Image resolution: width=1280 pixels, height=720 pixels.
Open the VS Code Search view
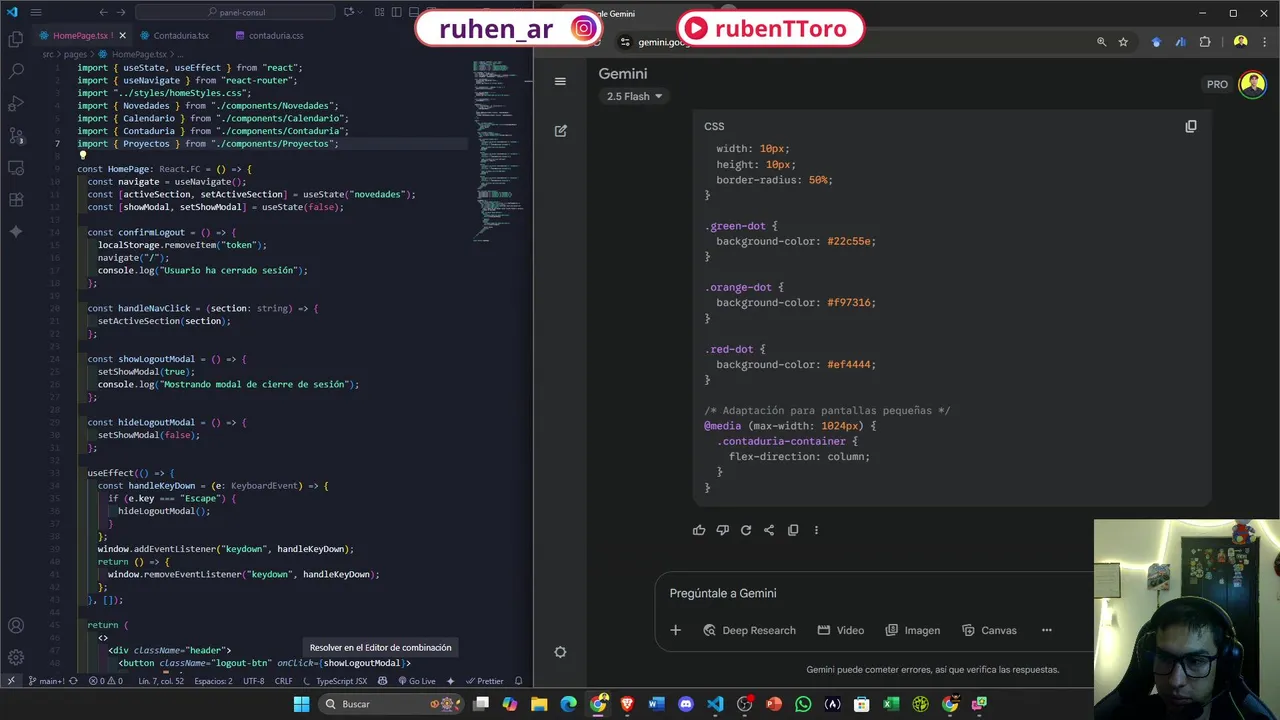click(x=16, y=72)
